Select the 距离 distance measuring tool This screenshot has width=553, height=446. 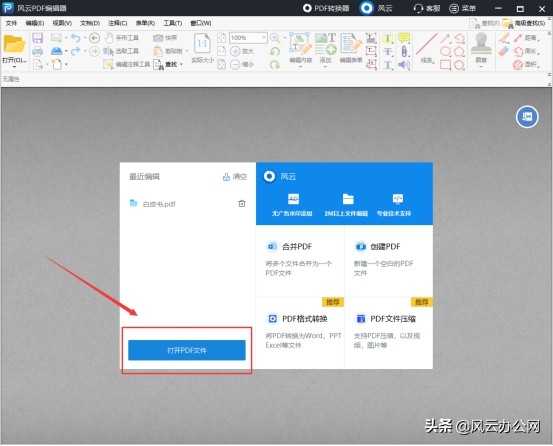coord(525,38)
